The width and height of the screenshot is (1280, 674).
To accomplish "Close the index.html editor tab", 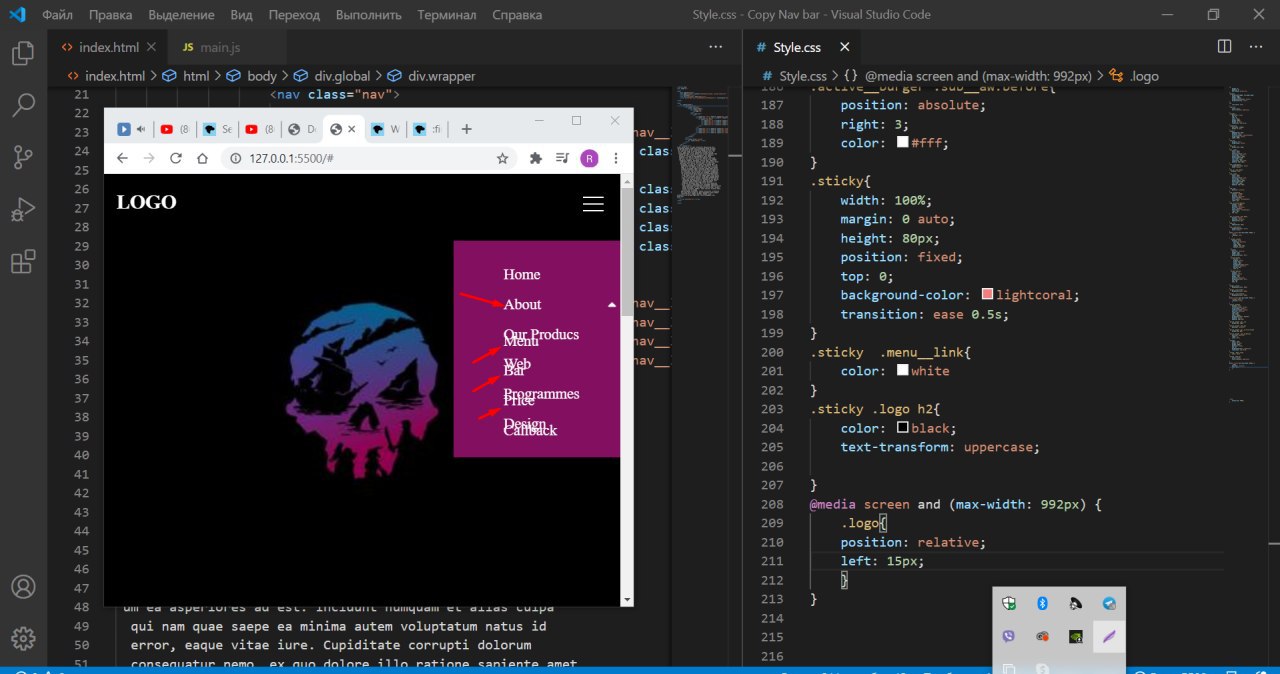I will pyautogui.click(x=151, y=47).
